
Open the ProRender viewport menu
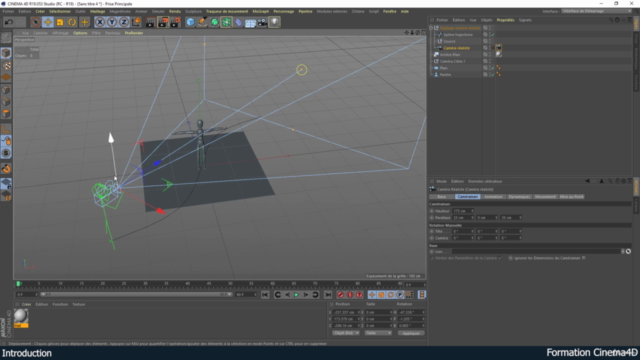tap(134, 33)
